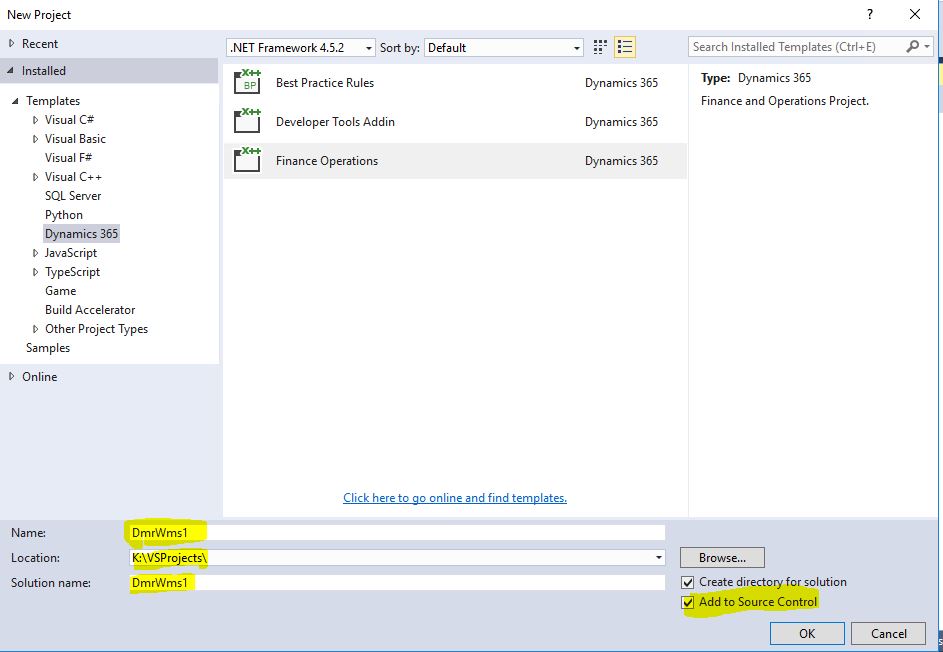Select the Finance Operations template icon

point(247,161)
